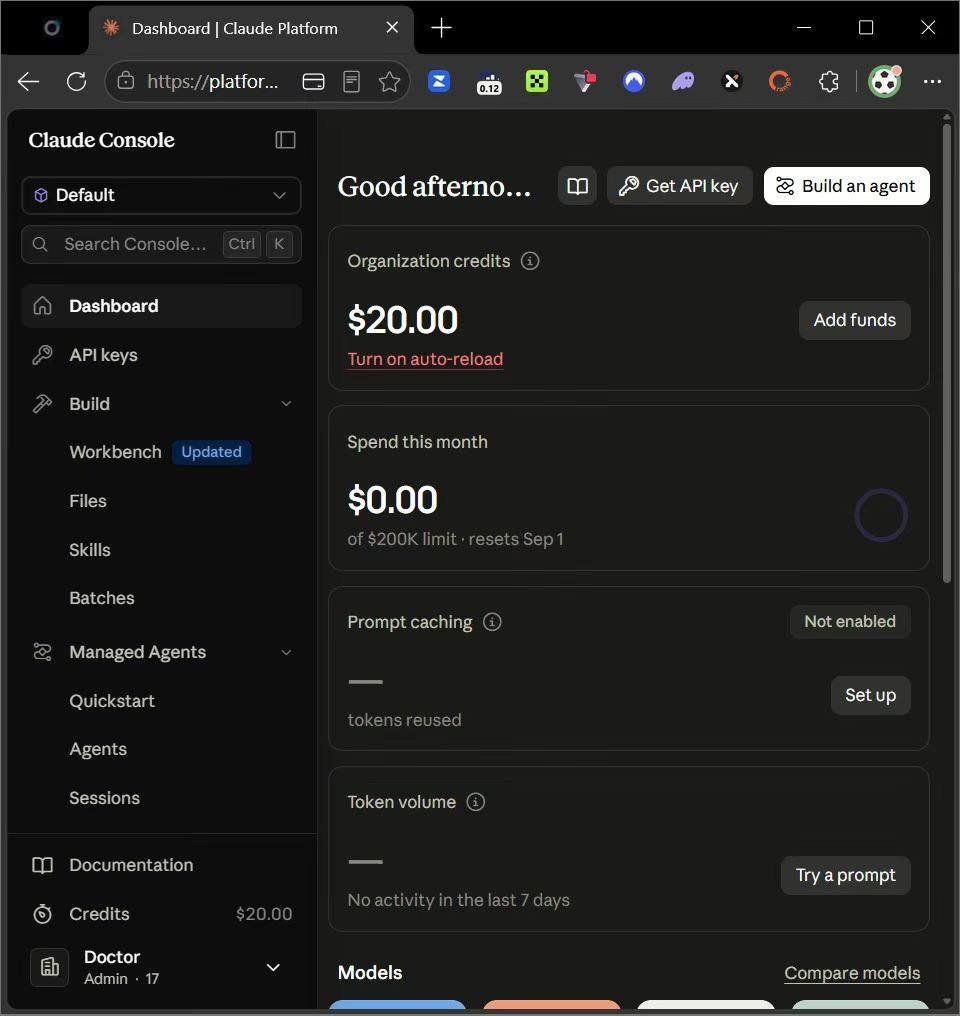Click the site info lock icon in address bar

pos(126,81)
